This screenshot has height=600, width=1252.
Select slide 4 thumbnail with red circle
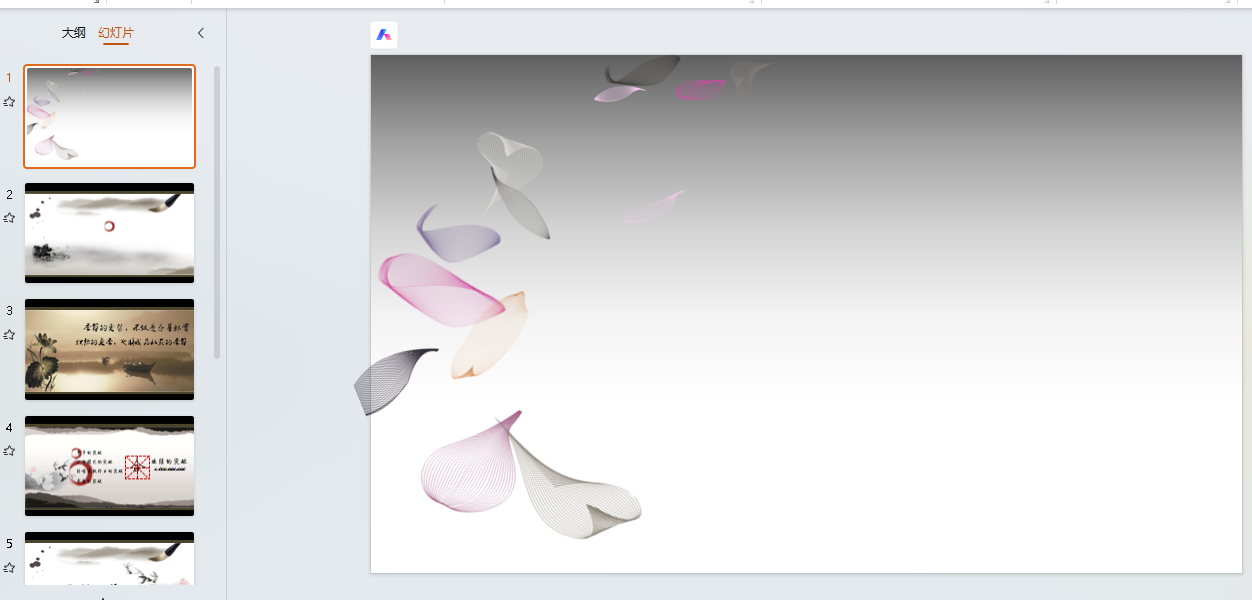[x=110, y=466]
